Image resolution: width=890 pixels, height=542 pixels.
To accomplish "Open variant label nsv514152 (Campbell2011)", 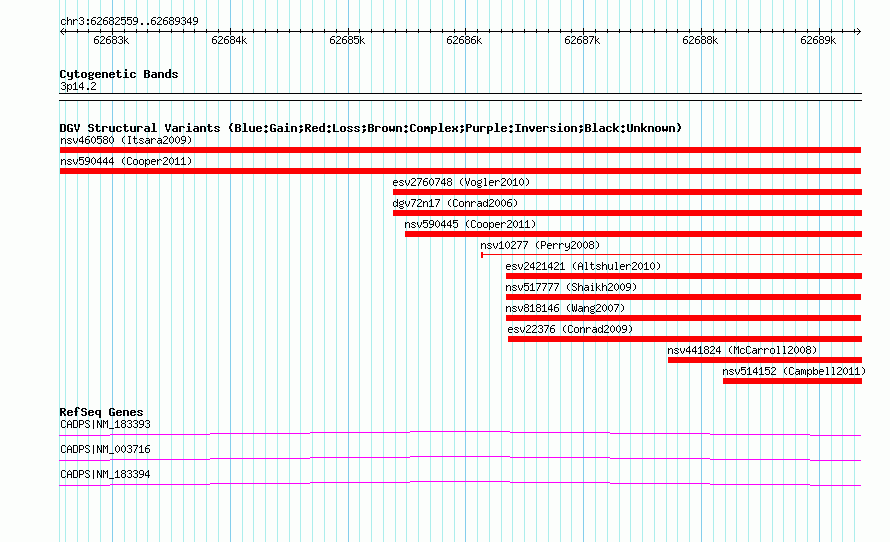I will (x=794, y=371).
